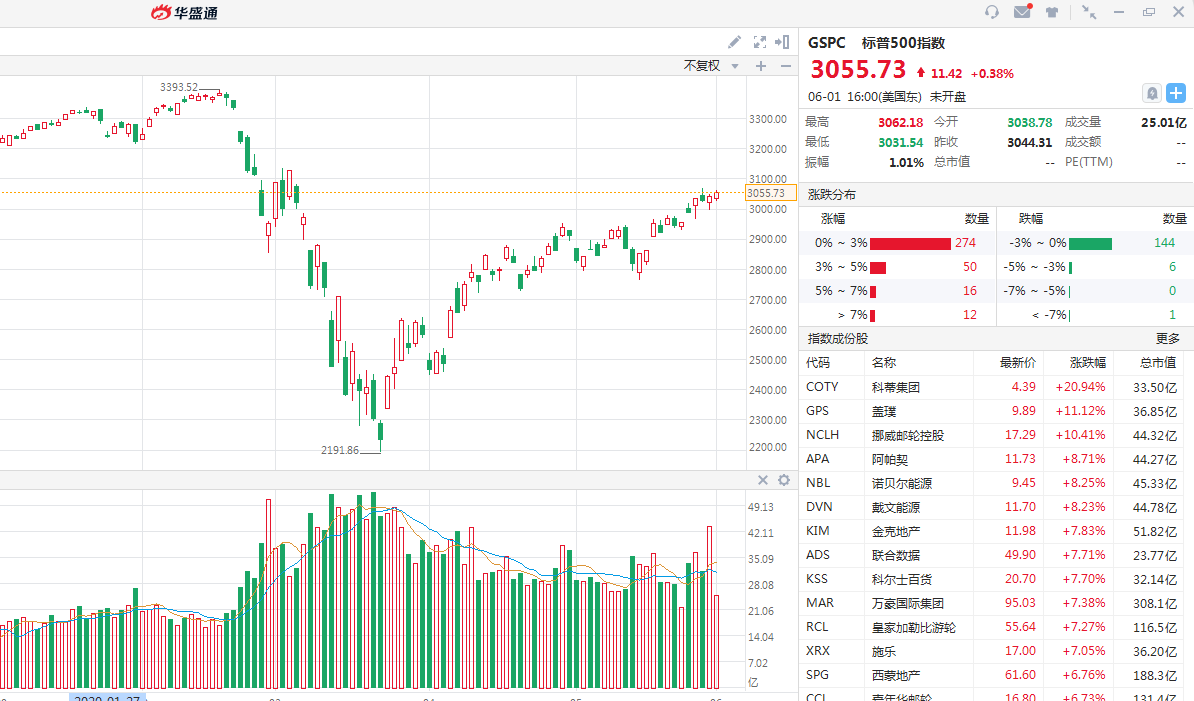Click the -5% ~ -3% decliners row
The width and height of the screenshot is (1194, 701).
1095,267
